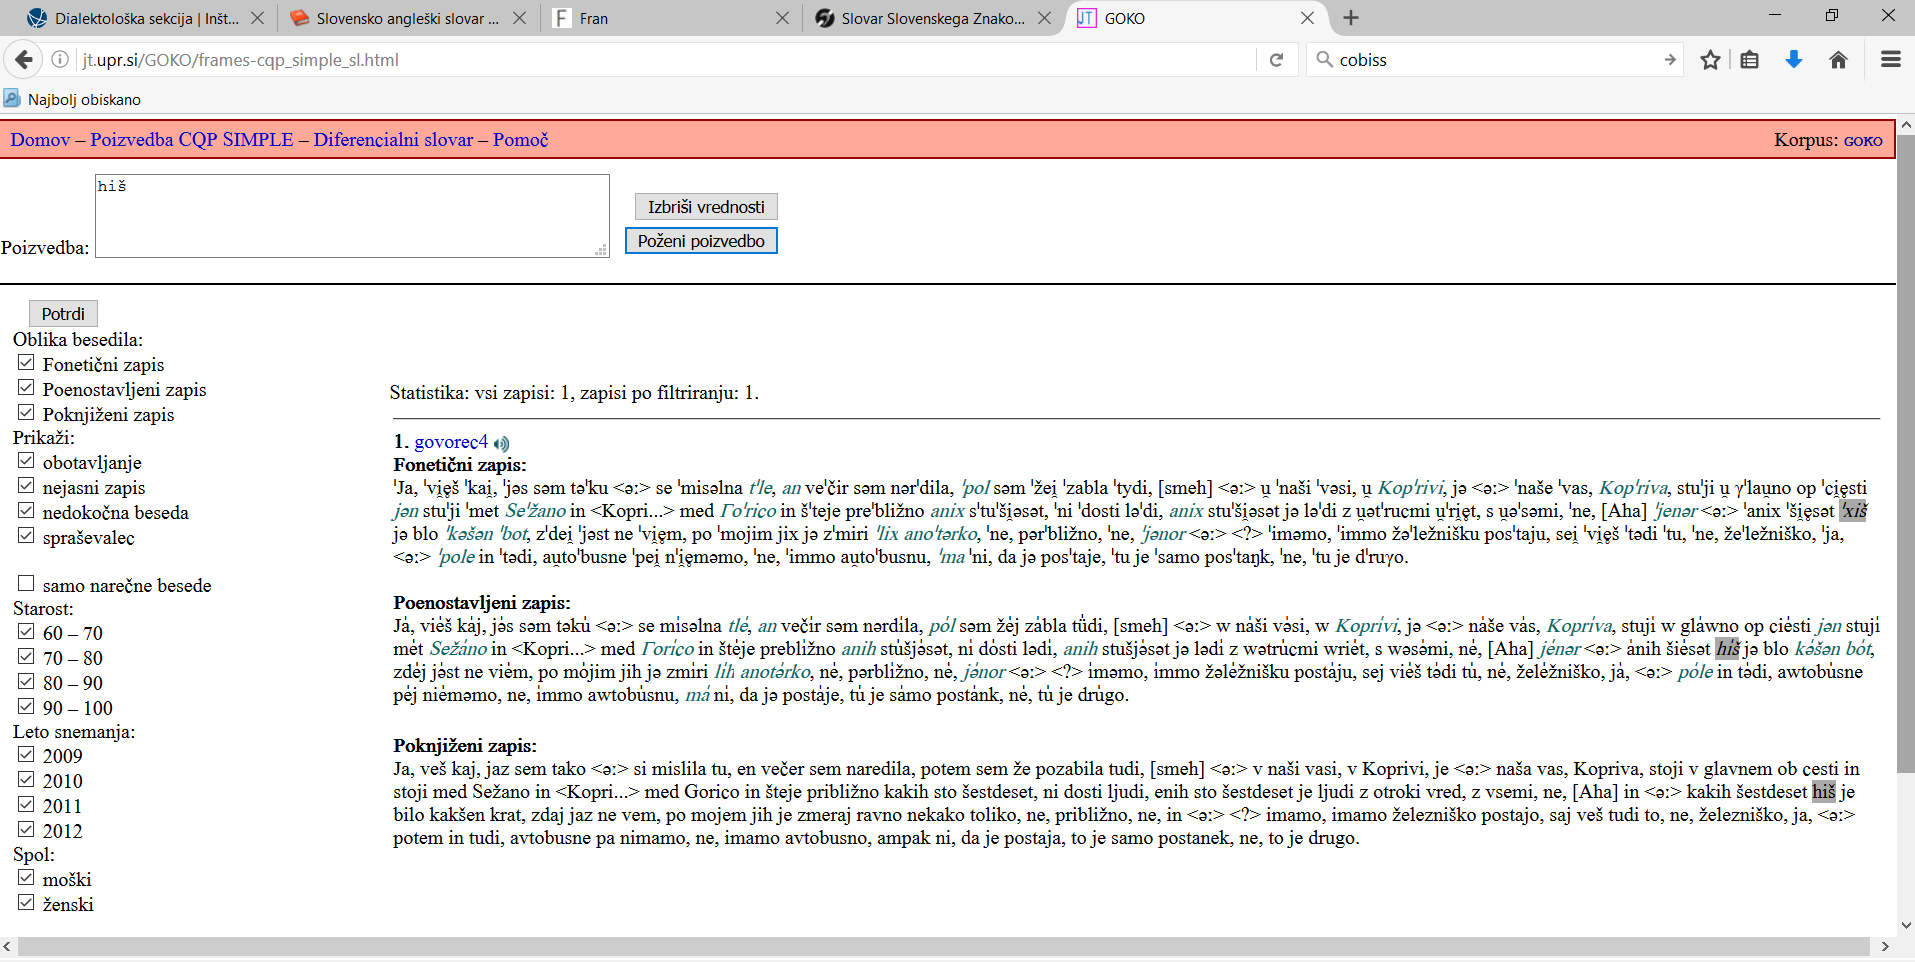Click the scroll-right arrow of horizontal scrollbar
Viewport: 1915px width, 962px height.
pyautogui.click(x=1886, y=946)
